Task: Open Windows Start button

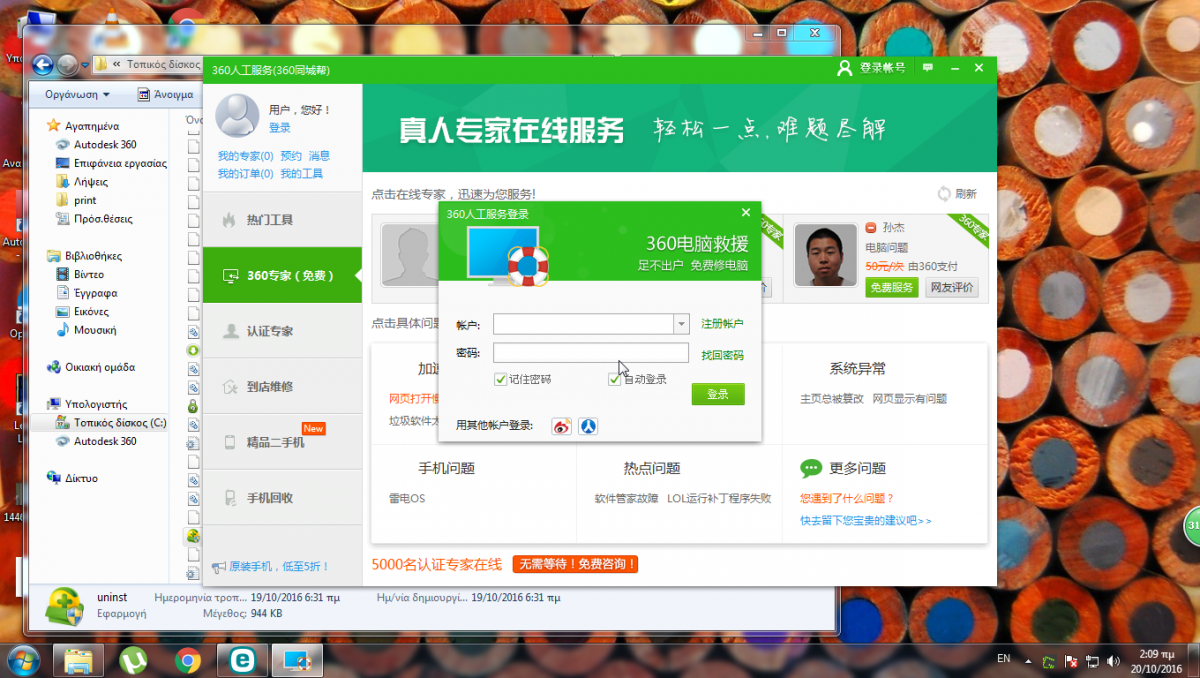Action: click(23, 659)
